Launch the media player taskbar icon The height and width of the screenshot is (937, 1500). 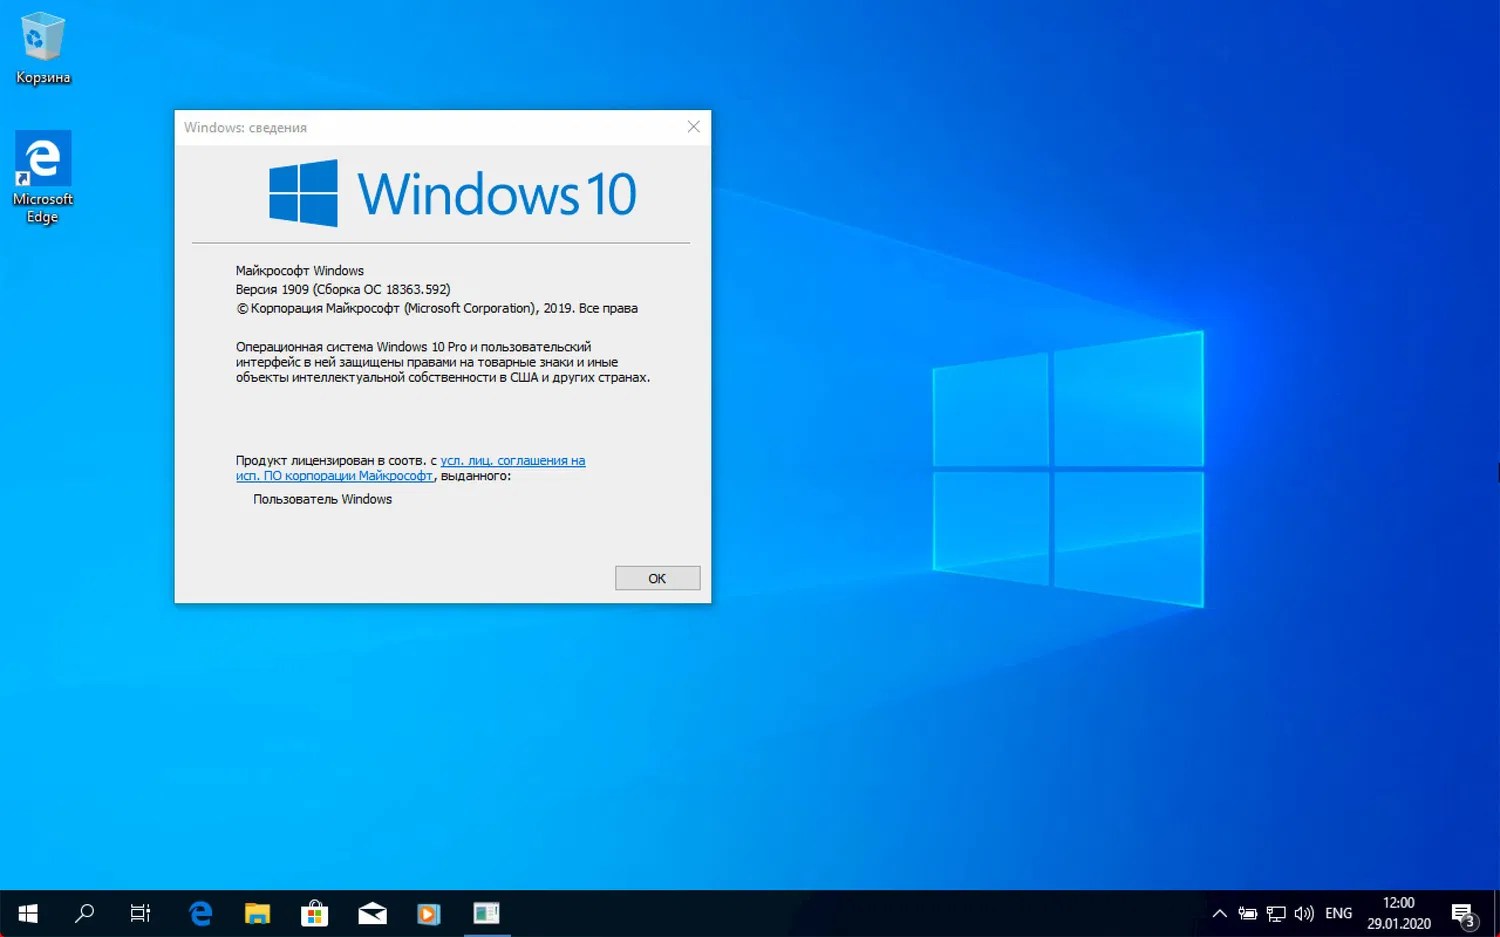(x=429, y=913)
